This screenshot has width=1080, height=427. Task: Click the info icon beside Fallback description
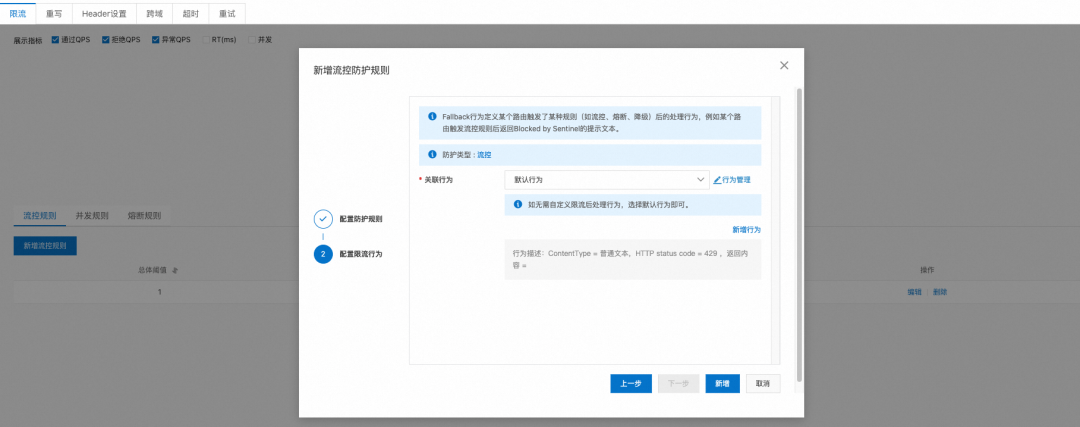coord(432,117)
